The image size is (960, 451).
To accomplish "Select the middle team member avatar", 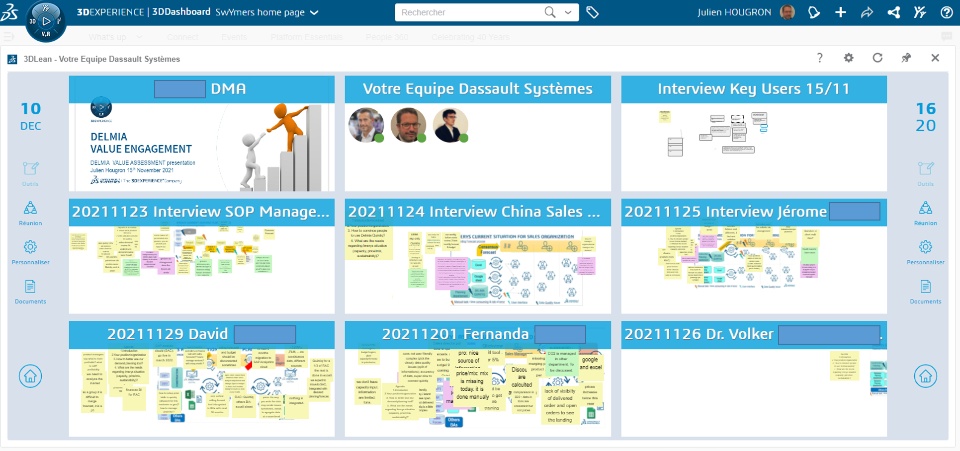I will (408, 125).
